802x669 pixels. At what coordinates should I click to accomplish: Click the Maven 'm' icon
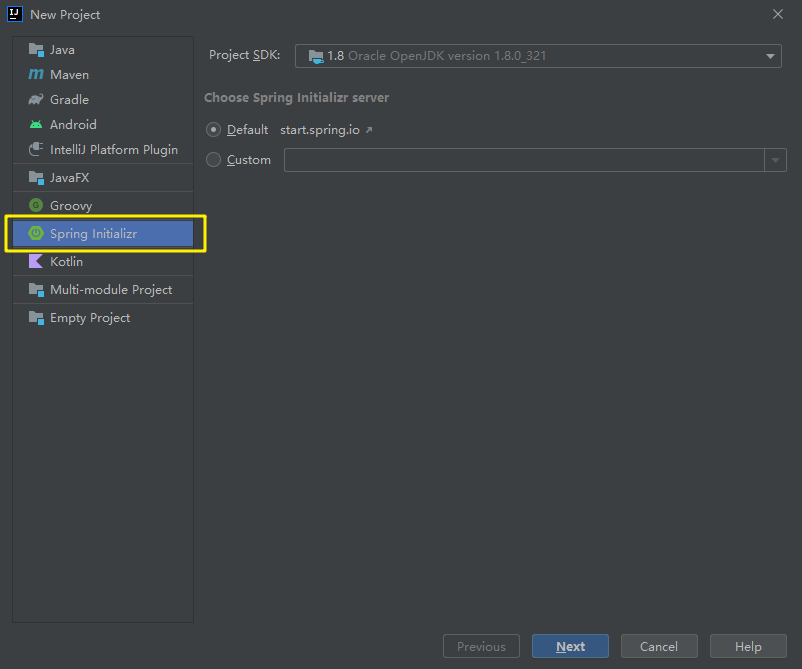(36, 74)
